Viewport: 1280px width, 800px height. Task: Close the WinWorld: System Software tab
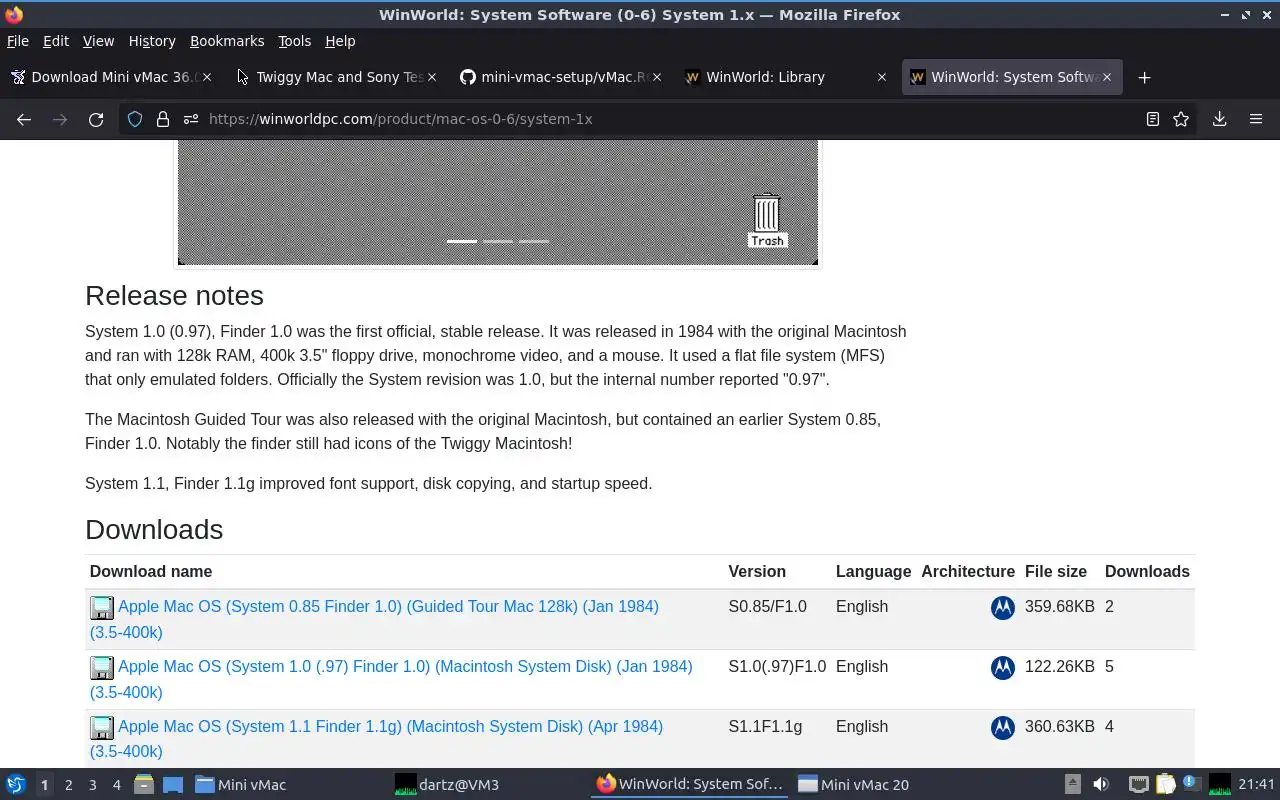tap(1107, 77)
